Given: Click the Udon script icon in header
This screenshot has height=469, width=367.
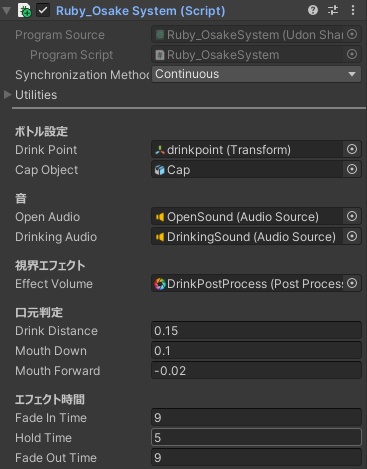Looking at the screenshot, I should 25,10.
